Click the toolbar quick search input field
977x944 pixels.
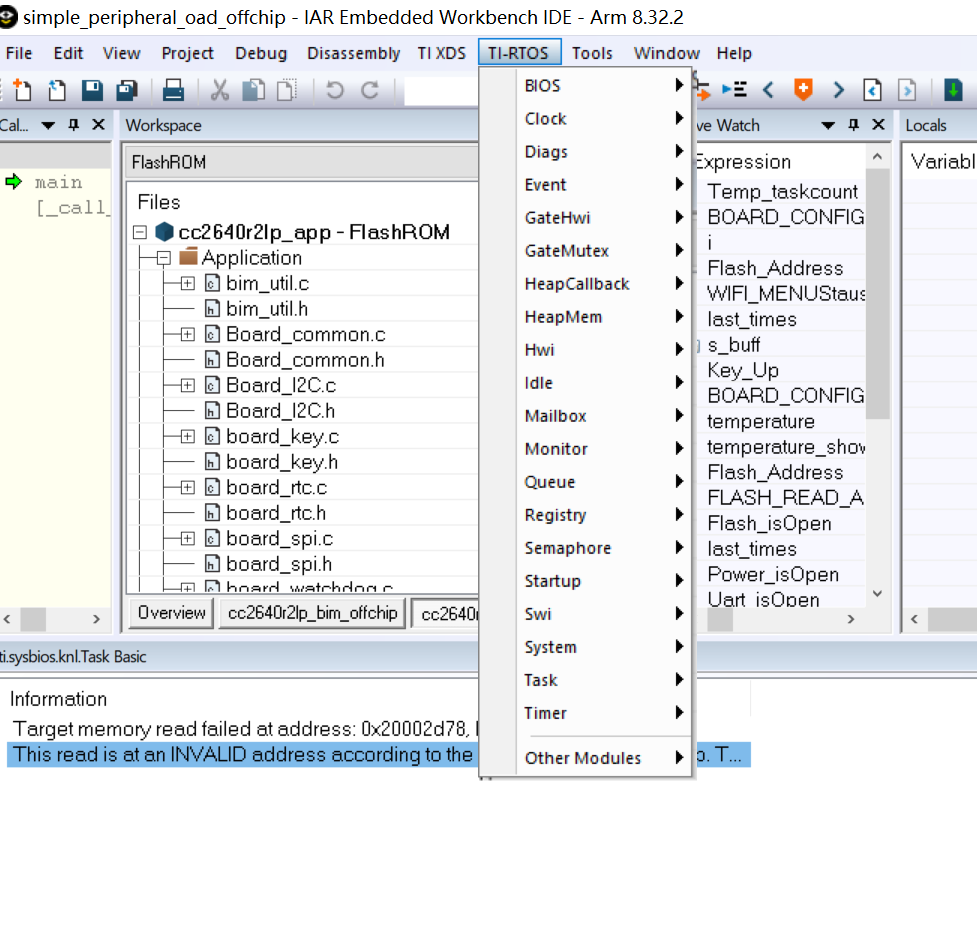[442, 91]
